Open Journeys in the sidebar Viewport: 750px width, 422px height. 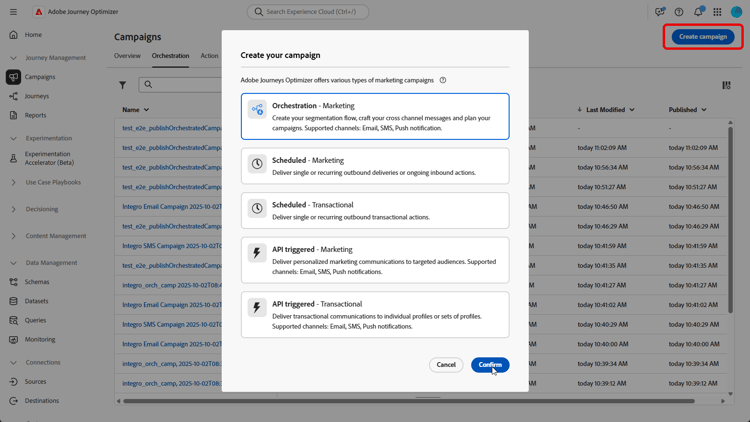37,96
